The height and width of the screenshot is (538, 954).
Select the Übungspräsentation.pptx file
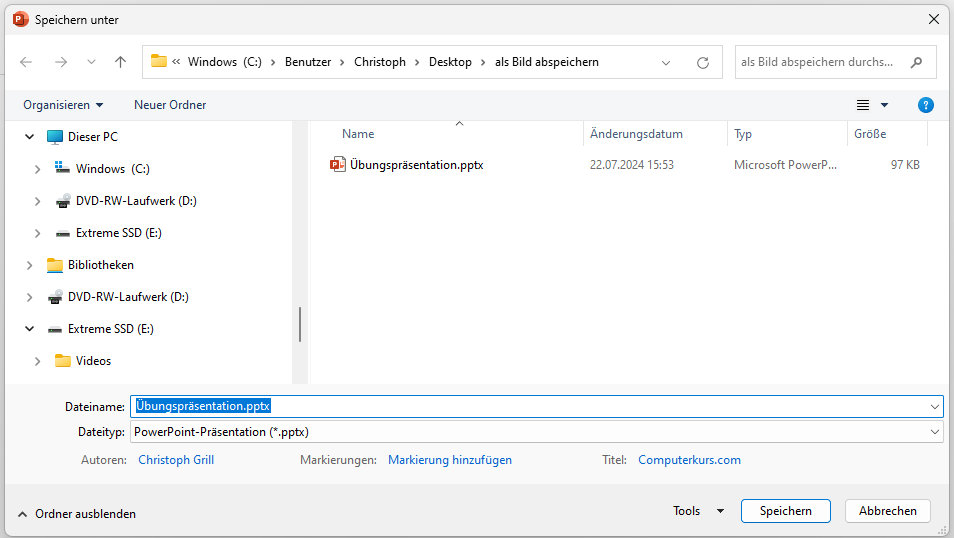[416, 165]
